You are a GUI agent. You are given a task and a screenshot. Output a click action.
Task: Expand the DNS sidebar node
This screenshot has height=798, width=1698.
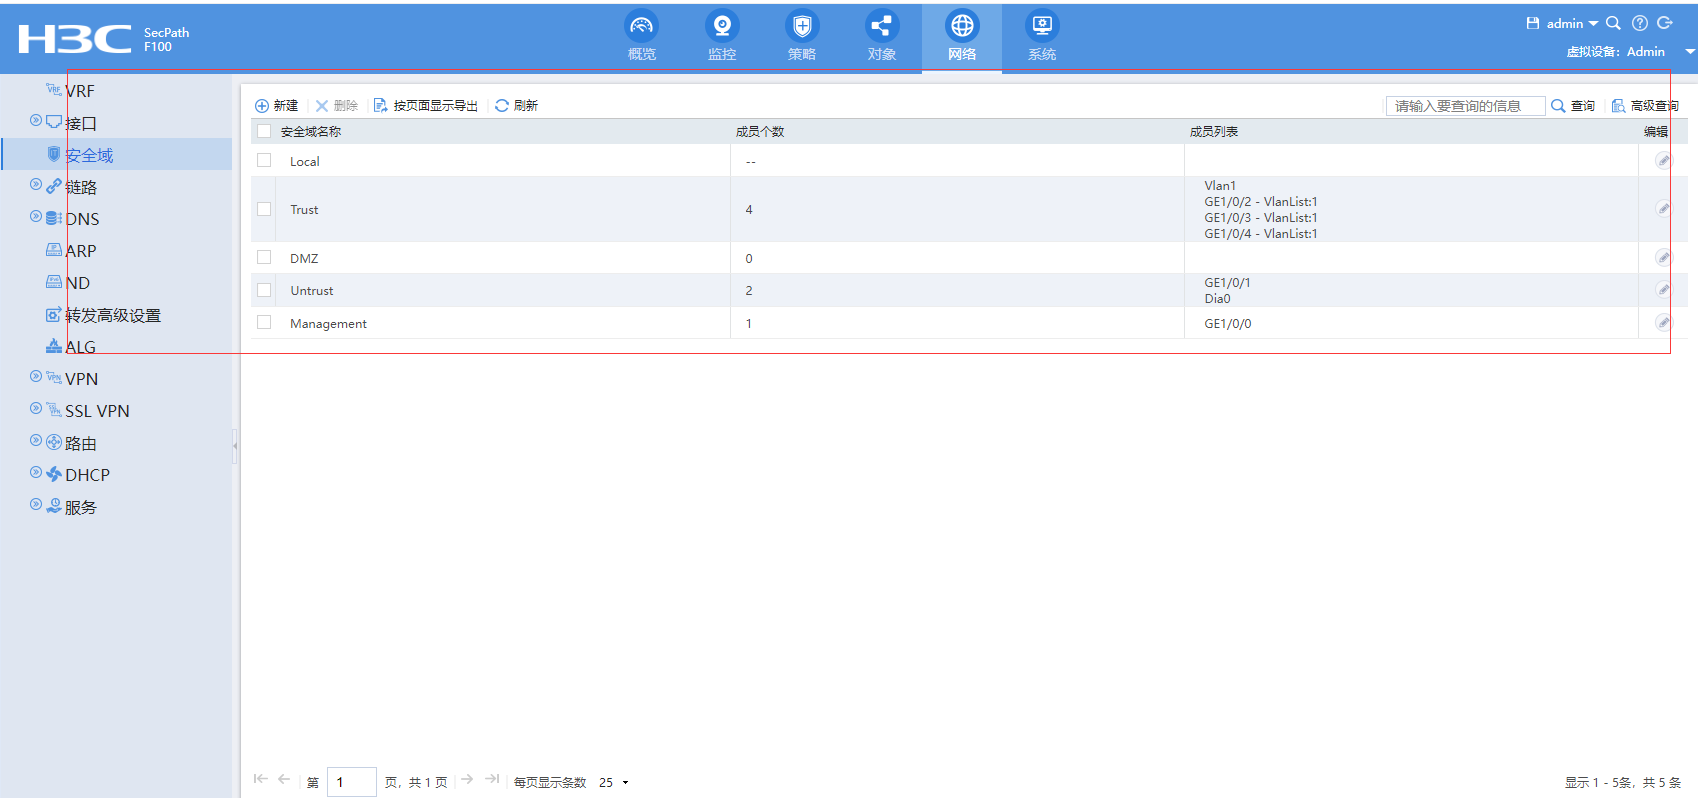coord(36,217)
